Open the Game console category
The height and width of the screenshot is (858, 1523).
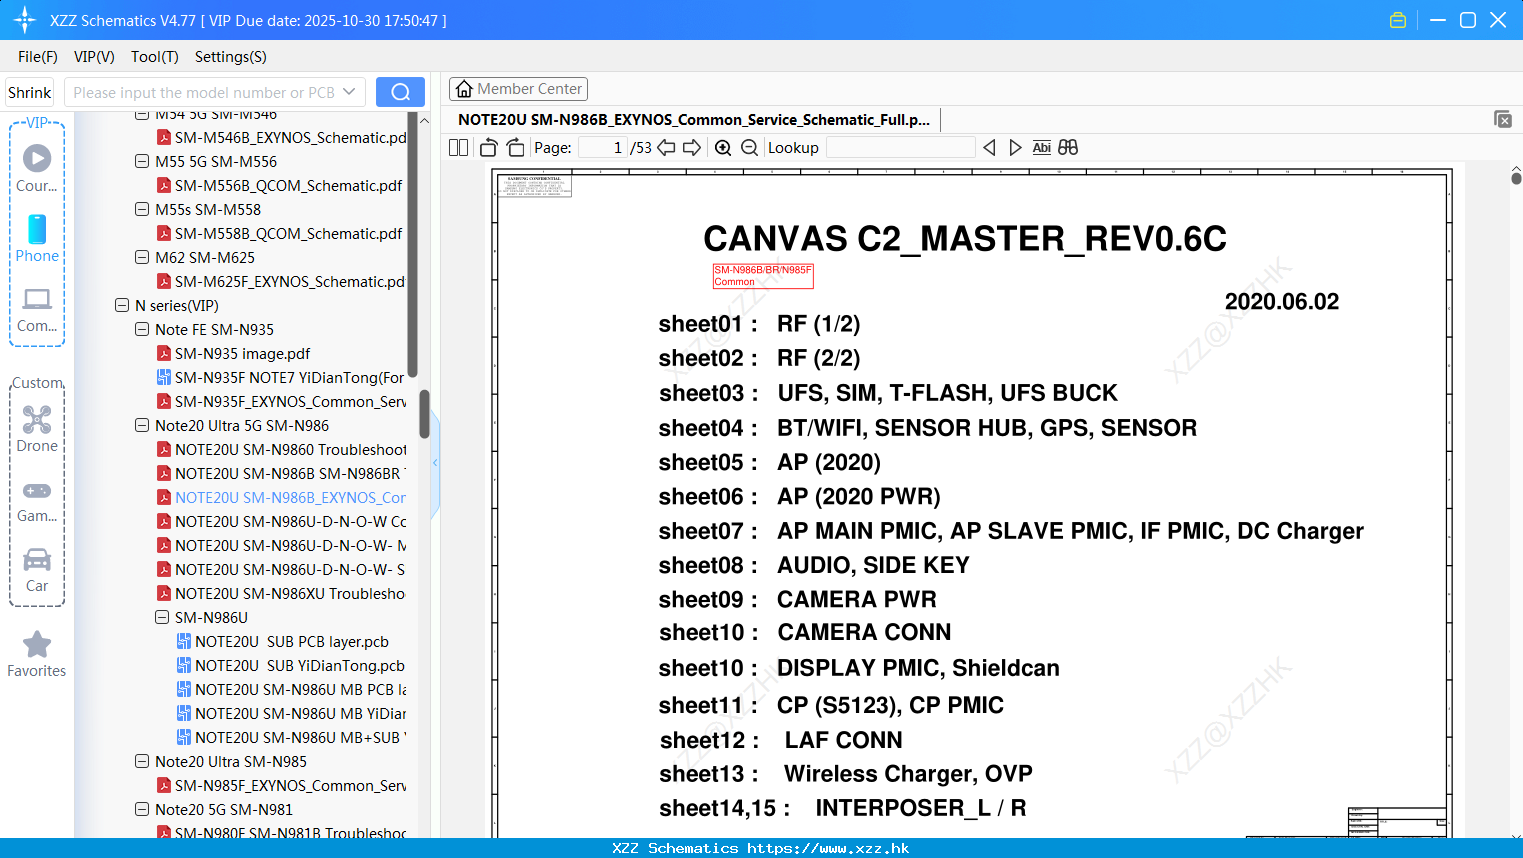point(37,500)
